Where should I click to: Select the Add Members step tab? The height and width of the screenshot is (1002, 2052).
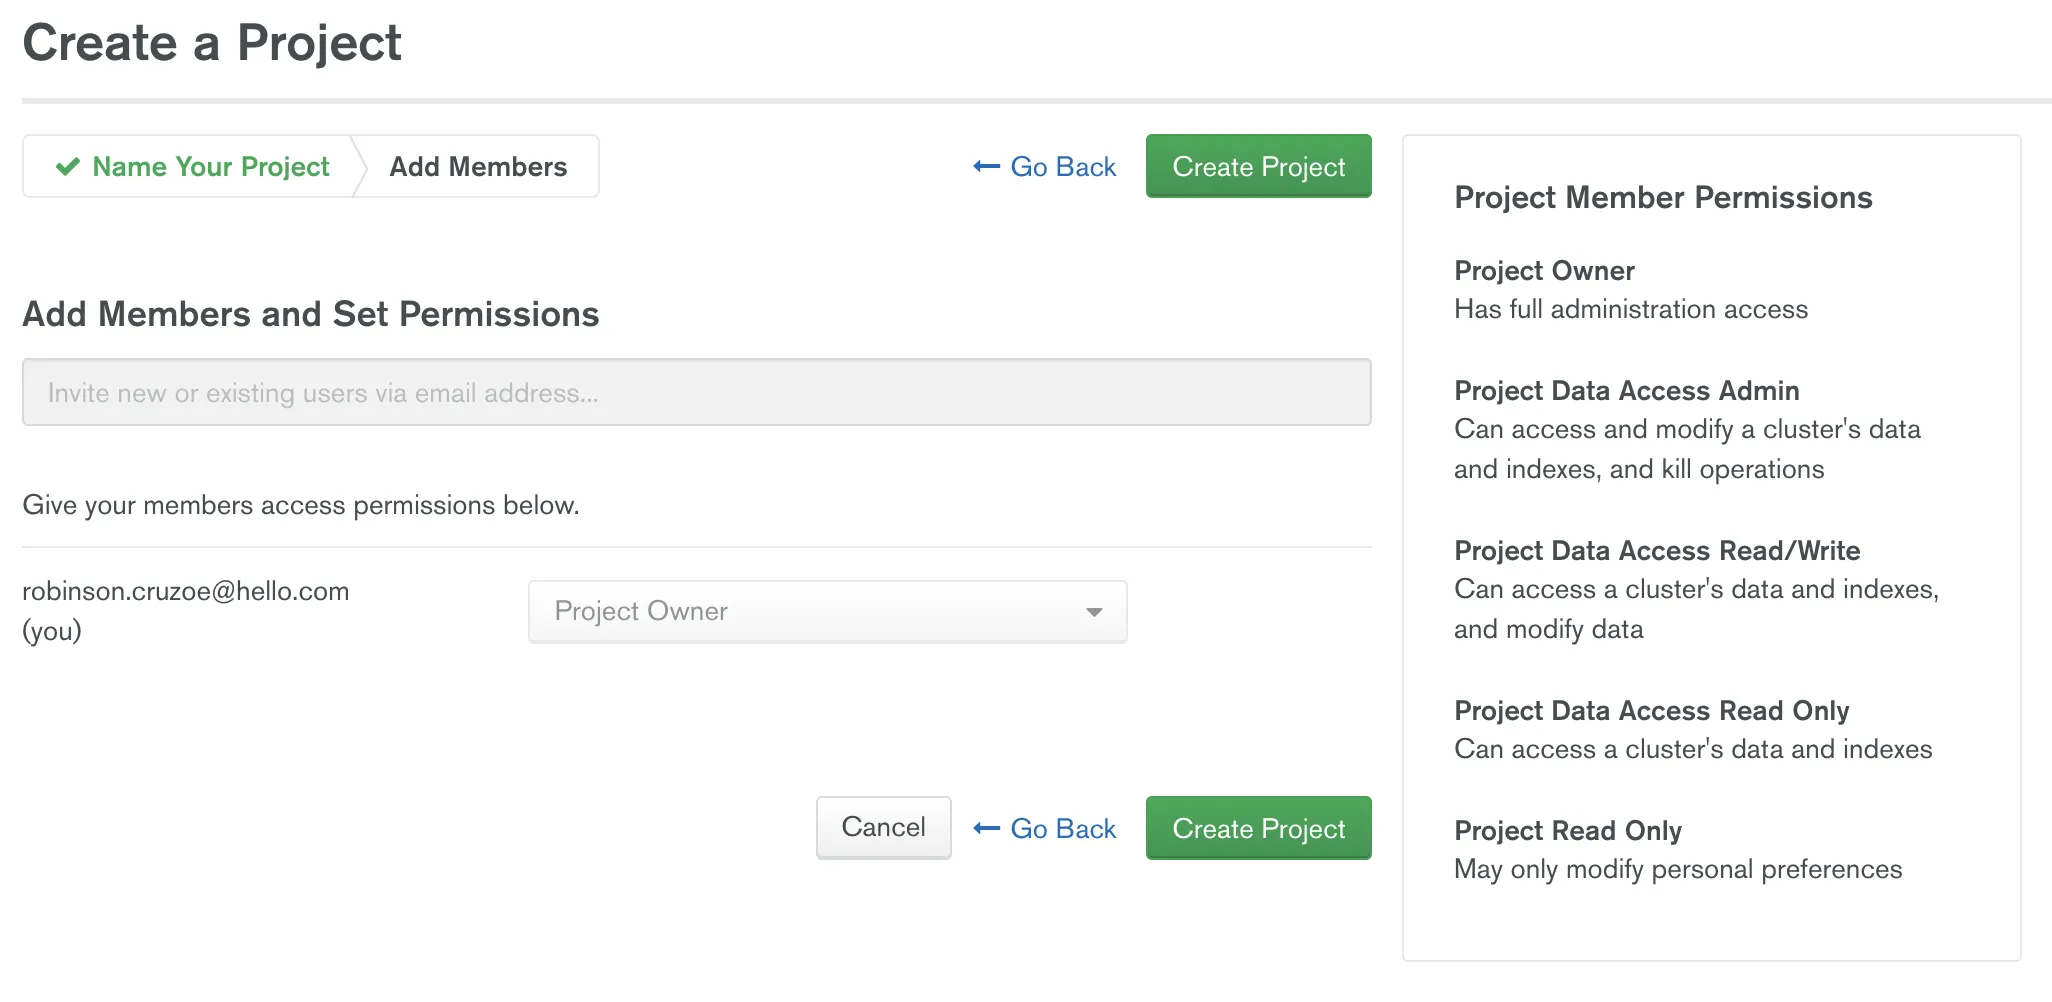(478, 166)
